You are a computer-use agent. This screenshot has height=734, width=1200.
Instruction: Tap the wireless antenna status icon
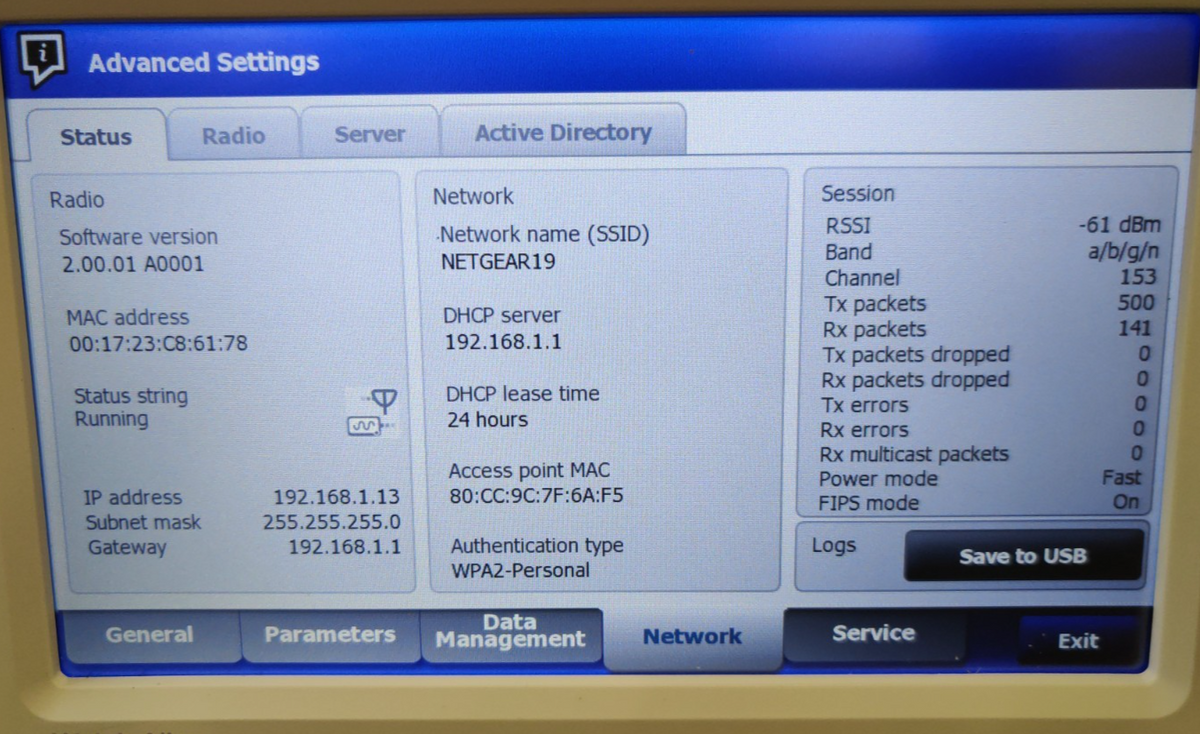coord(373,412)
